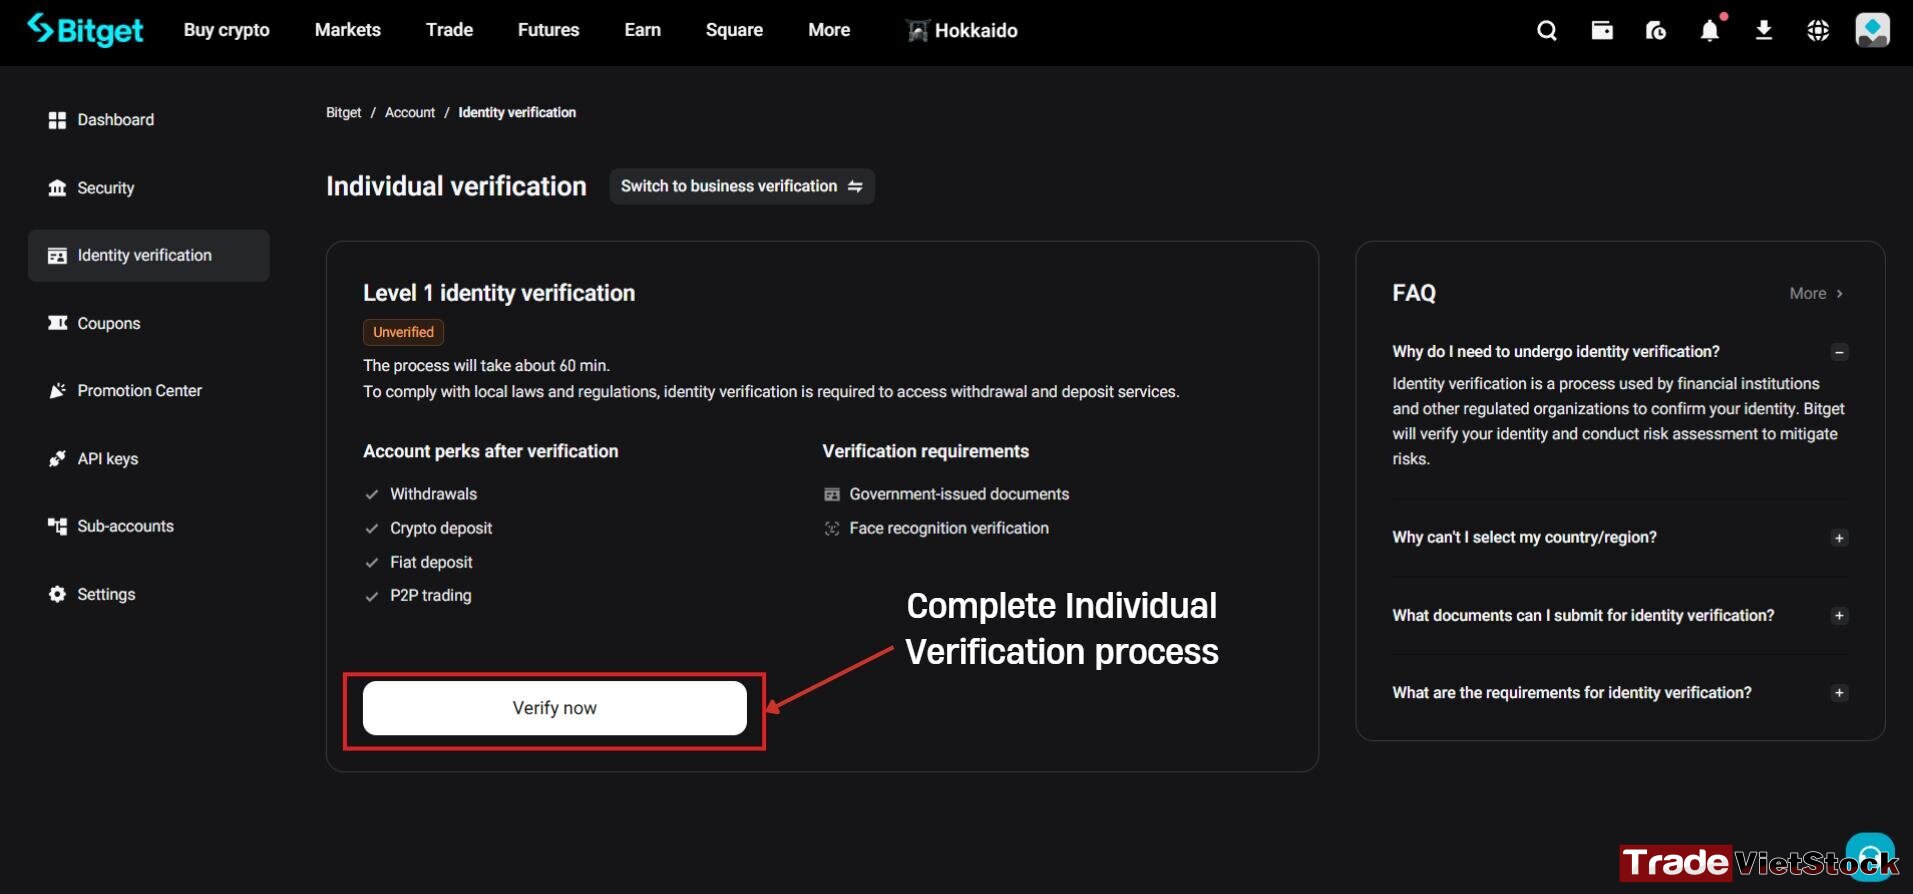Open the search icon in header
Viewport: 1913px width, 894px height.
1547,31
